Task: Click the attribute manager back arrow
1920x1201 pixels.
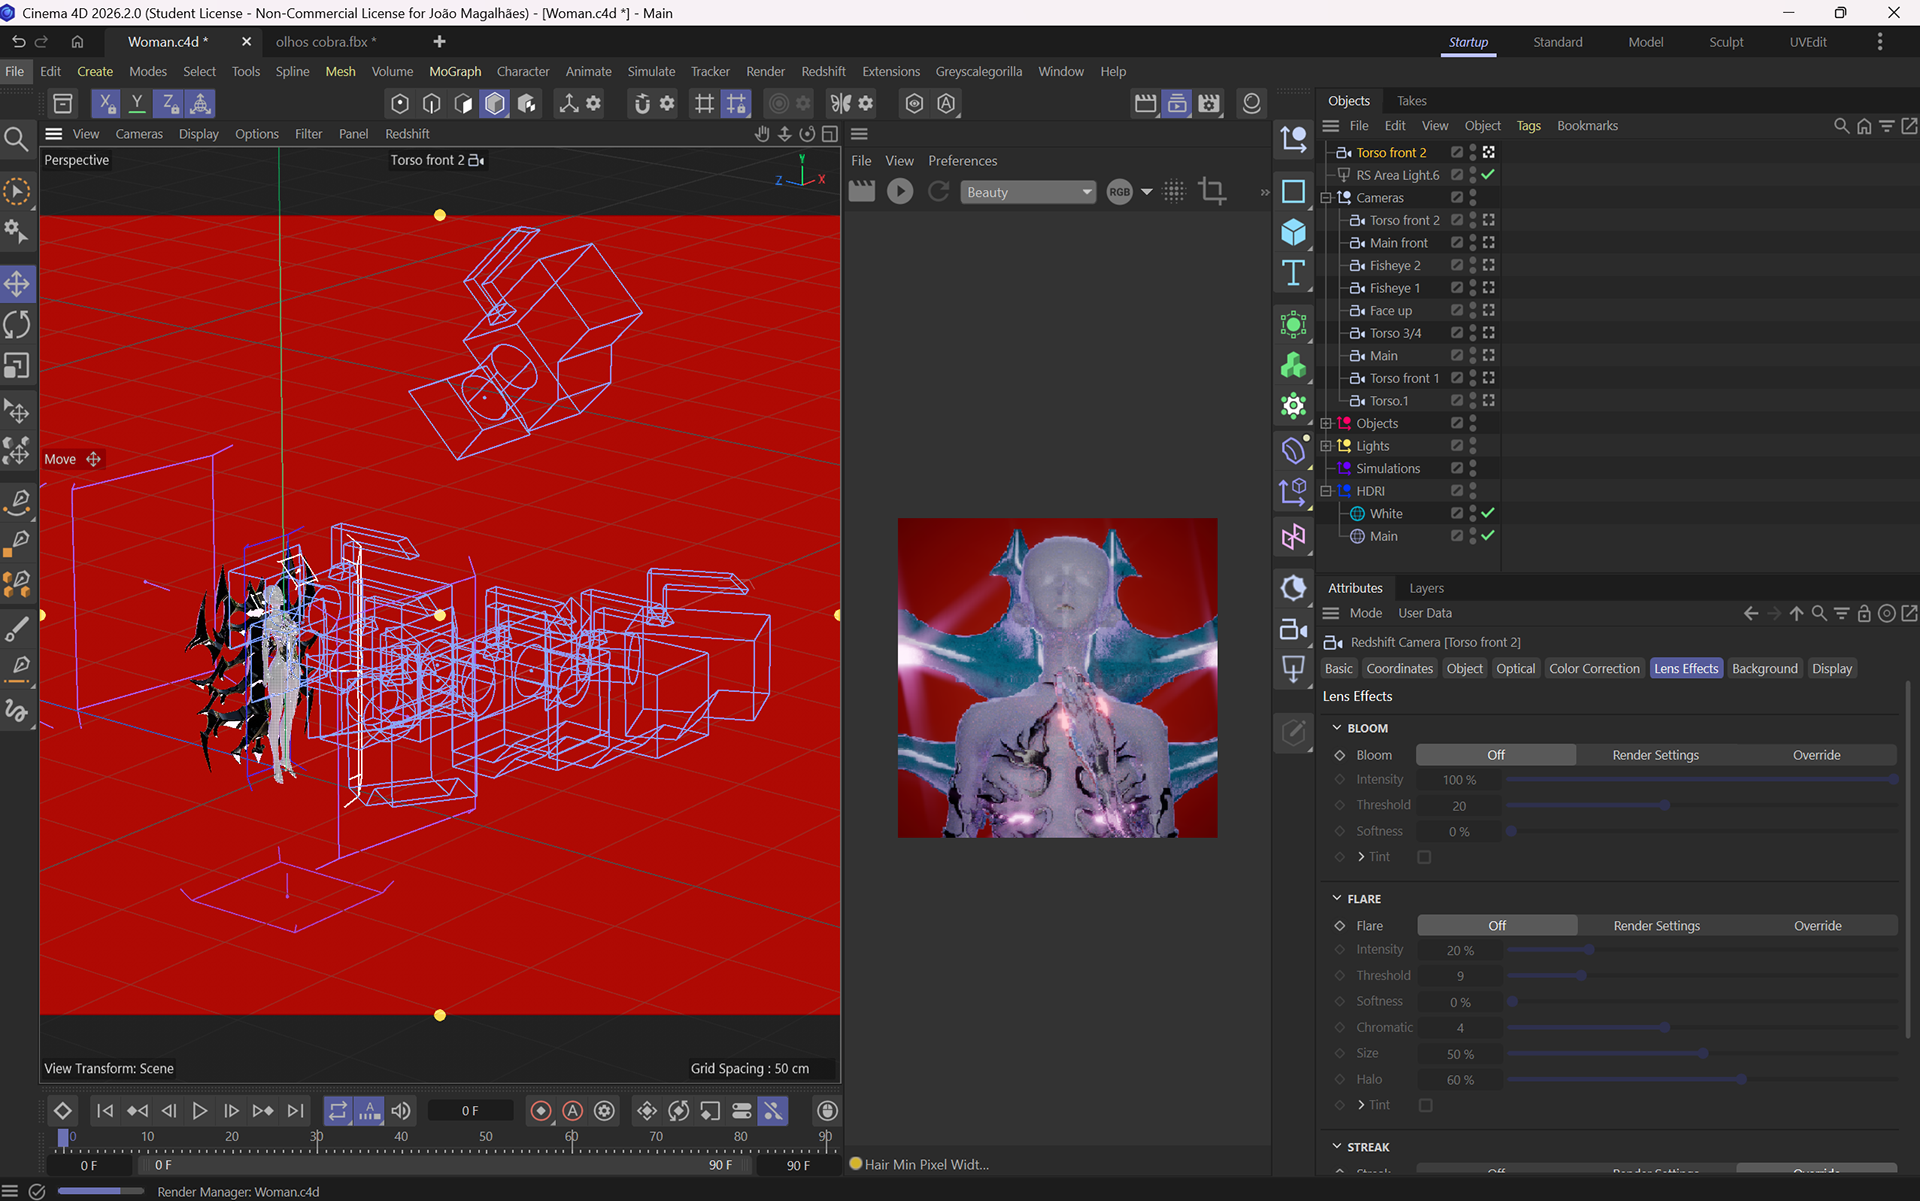Action: click(1750, 613)
